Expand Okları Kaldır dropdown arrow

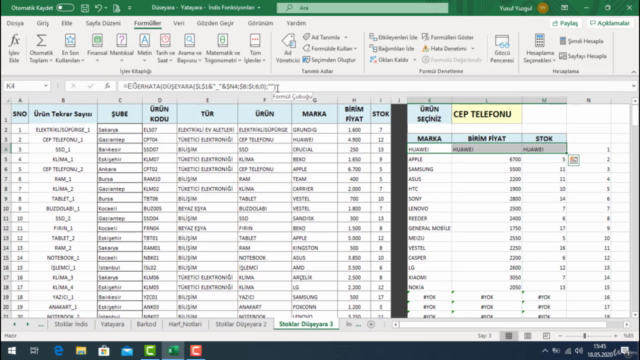(x=414, y=60)
